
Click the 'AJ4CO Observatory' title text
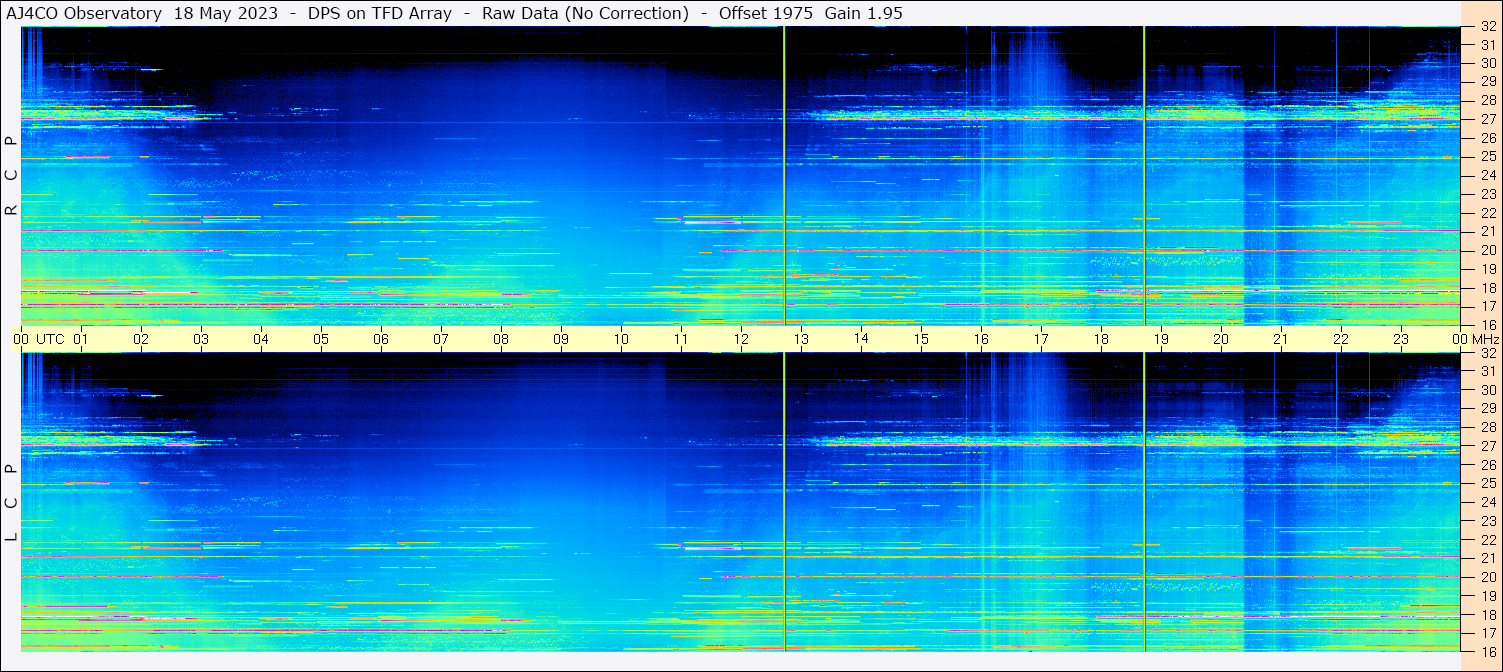pyautogui.click(x=84, y=13)
